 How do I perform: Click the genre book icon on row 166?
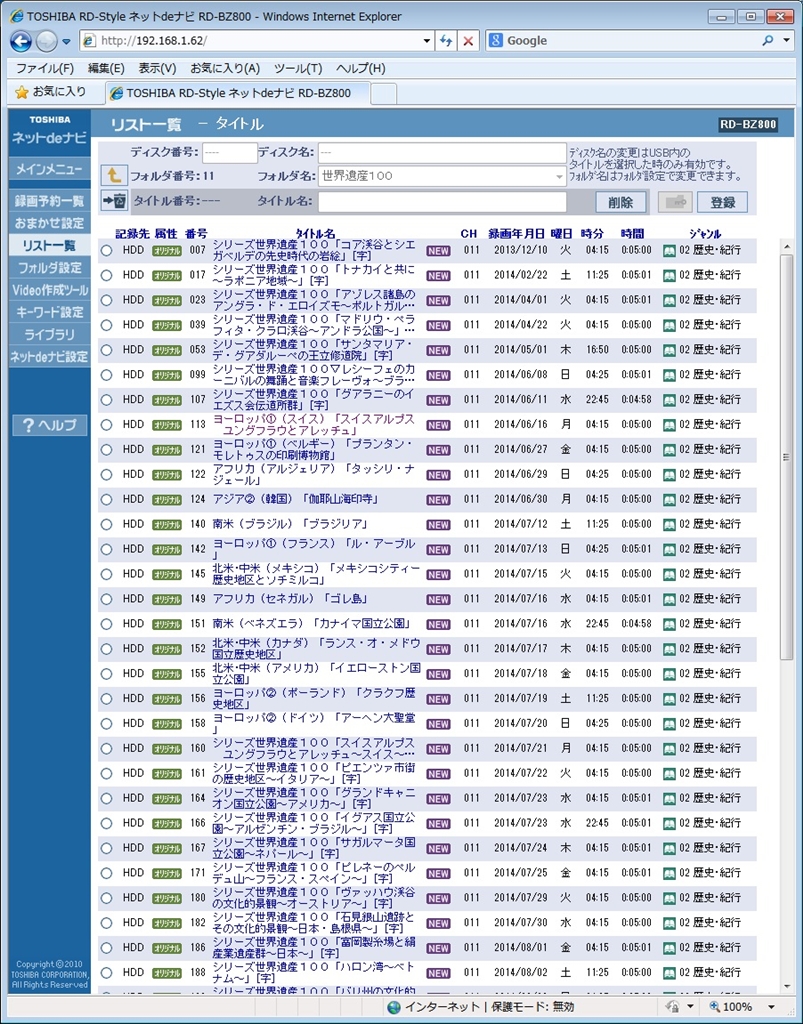[669, 823]
